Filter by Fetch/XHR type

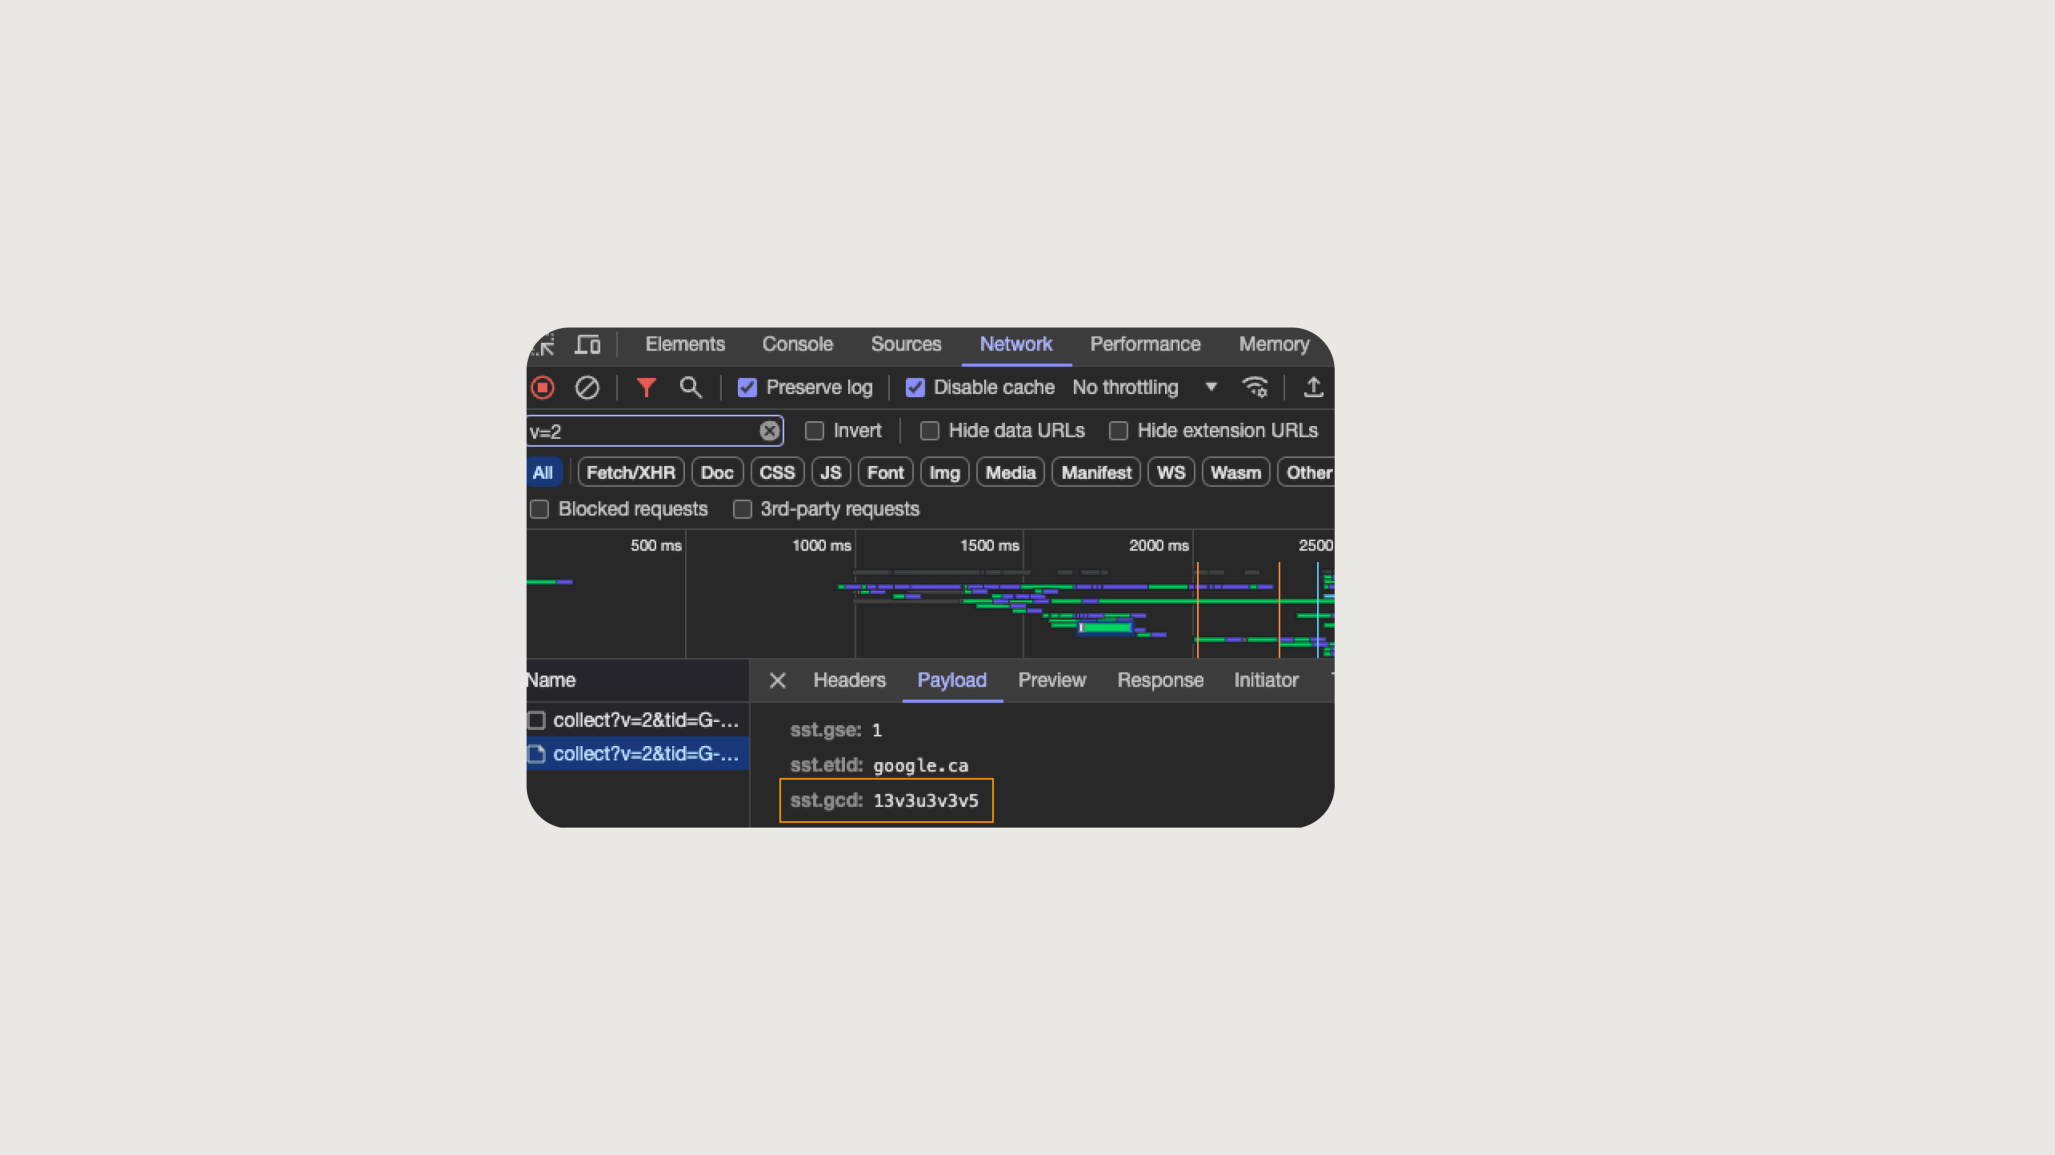pos(630,473)
